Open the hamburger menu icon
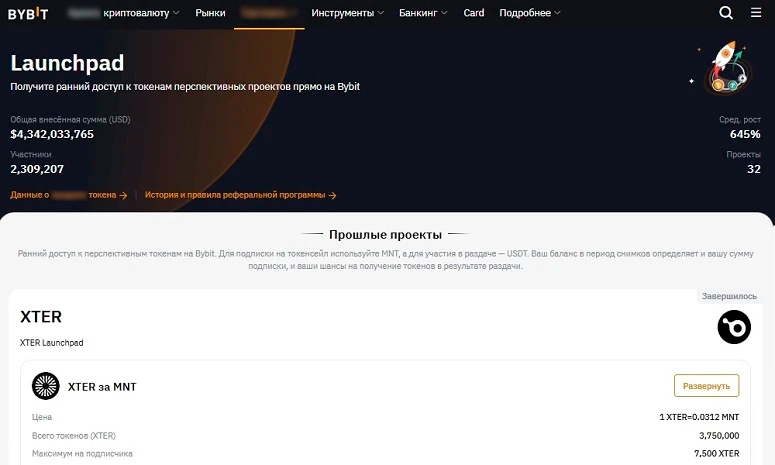This screenshot has width=775, height=465. pyautogui.click(x=756, y=12)
